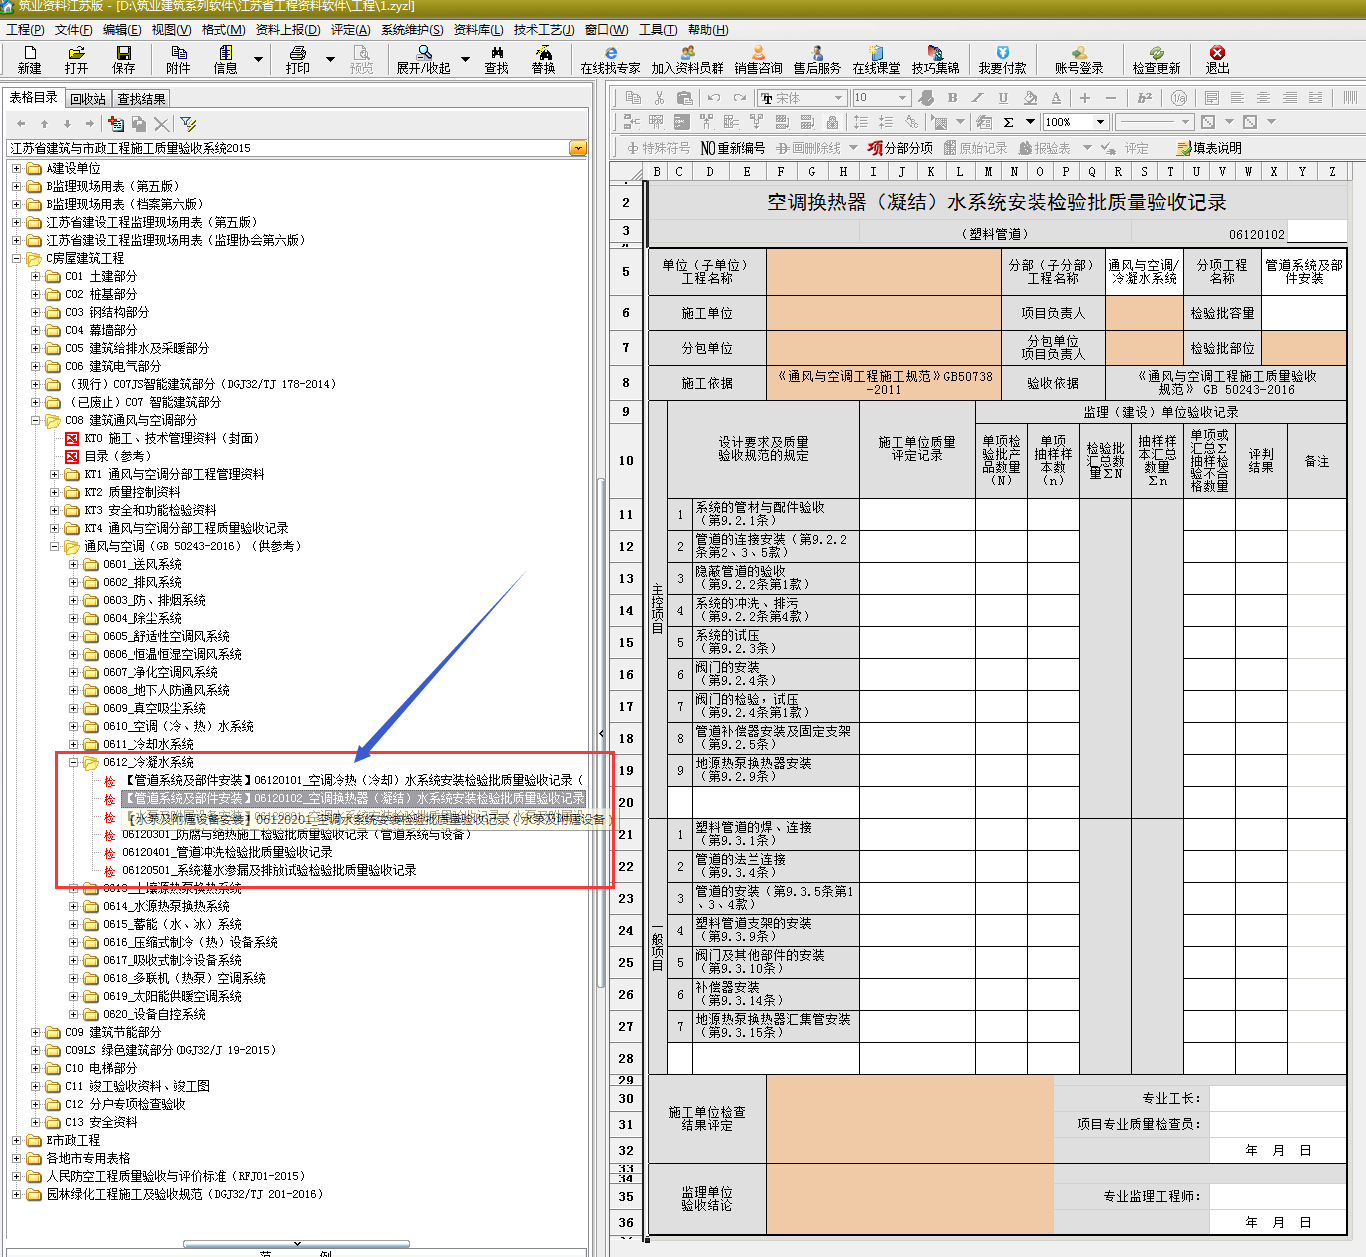Select 06120401_管道冲洗检验批质量验收记录 tree item

(227, 853)
